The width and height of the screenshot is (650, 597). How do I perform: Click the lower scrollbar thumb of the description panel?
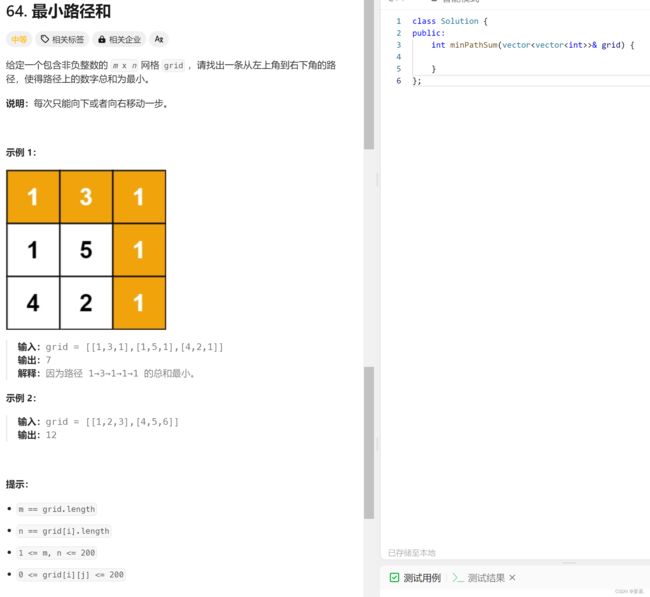coord(369,442)
